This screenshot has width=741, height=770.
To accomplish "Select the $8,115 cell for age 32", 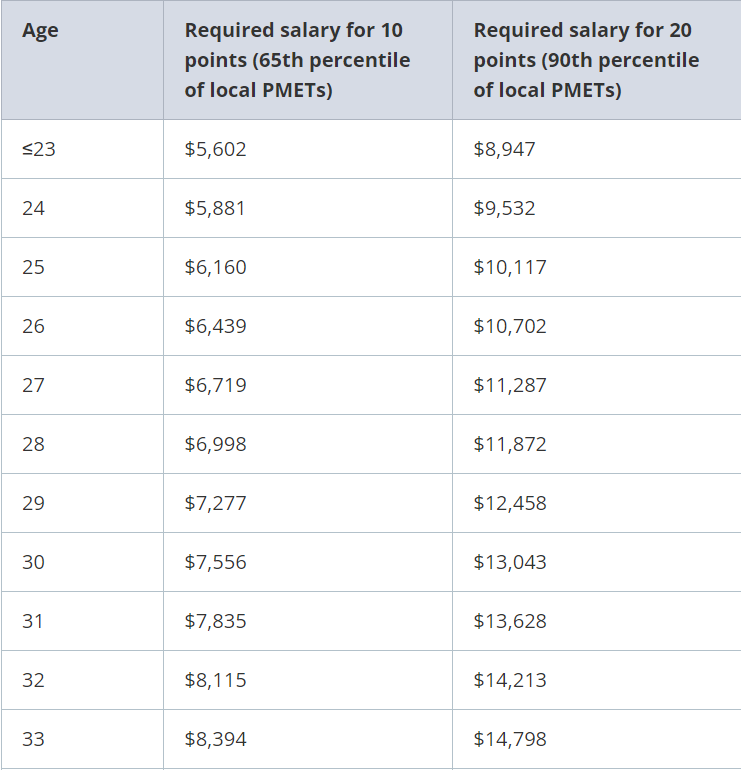I will tap(308, 680).
